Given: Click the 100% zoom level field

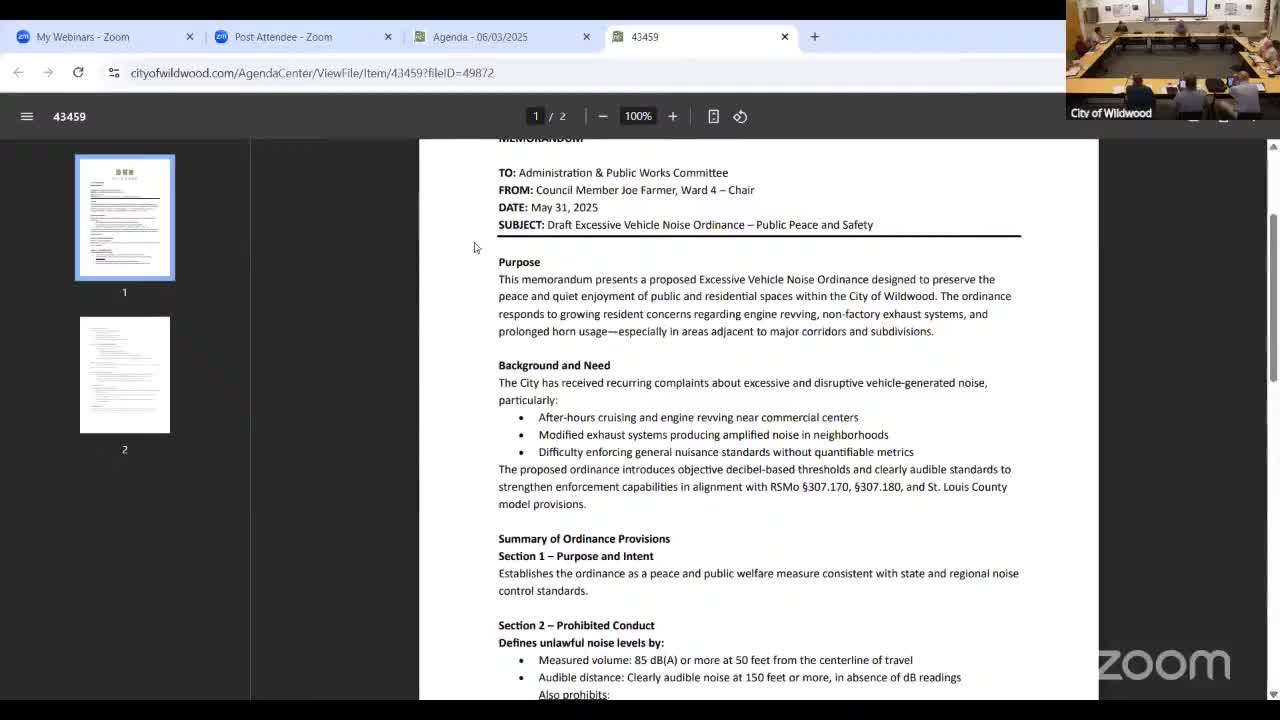Looking at the screenshot, I should pos(638,116).
